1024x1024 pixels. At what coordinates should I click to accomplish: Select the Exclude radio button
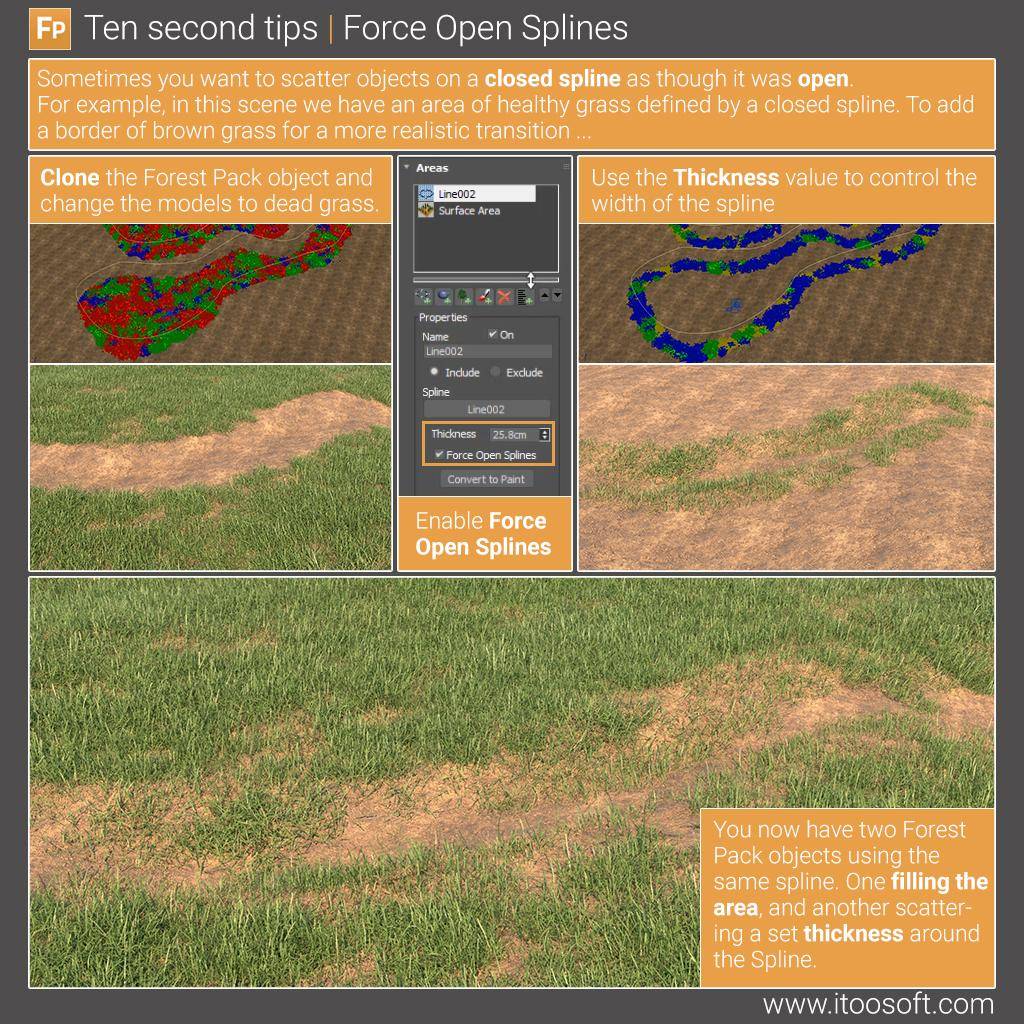(495, 372)
